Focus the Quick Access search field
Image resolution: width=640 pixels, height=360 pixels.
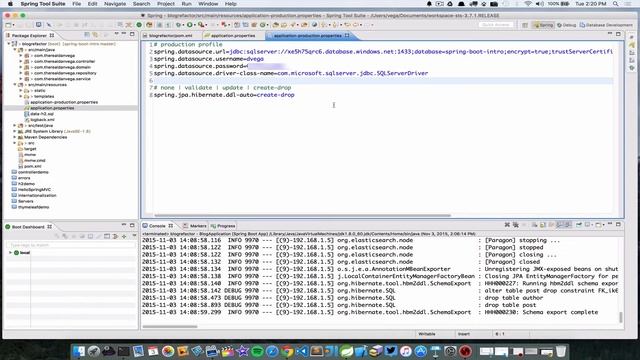pyautogui.click(x=496, y=25)
